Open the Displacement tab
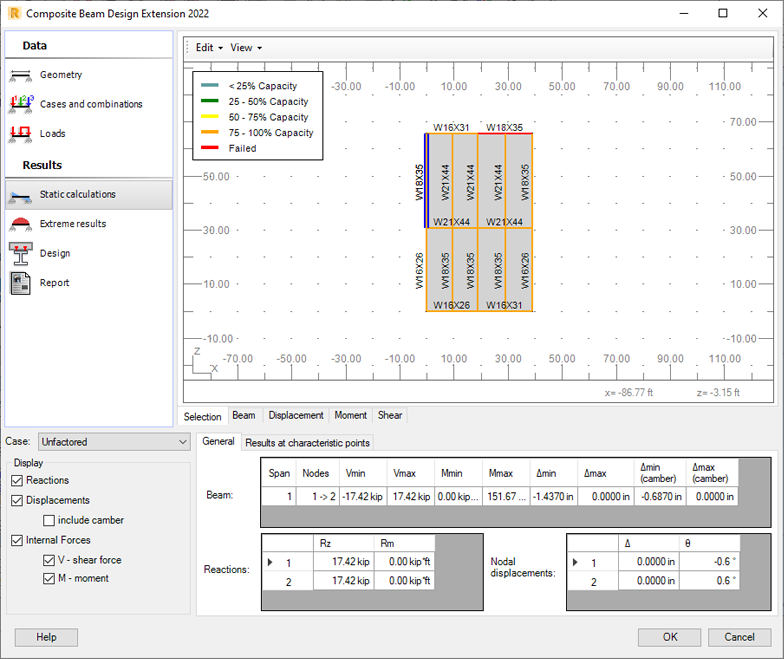 [x=296, y=416]
